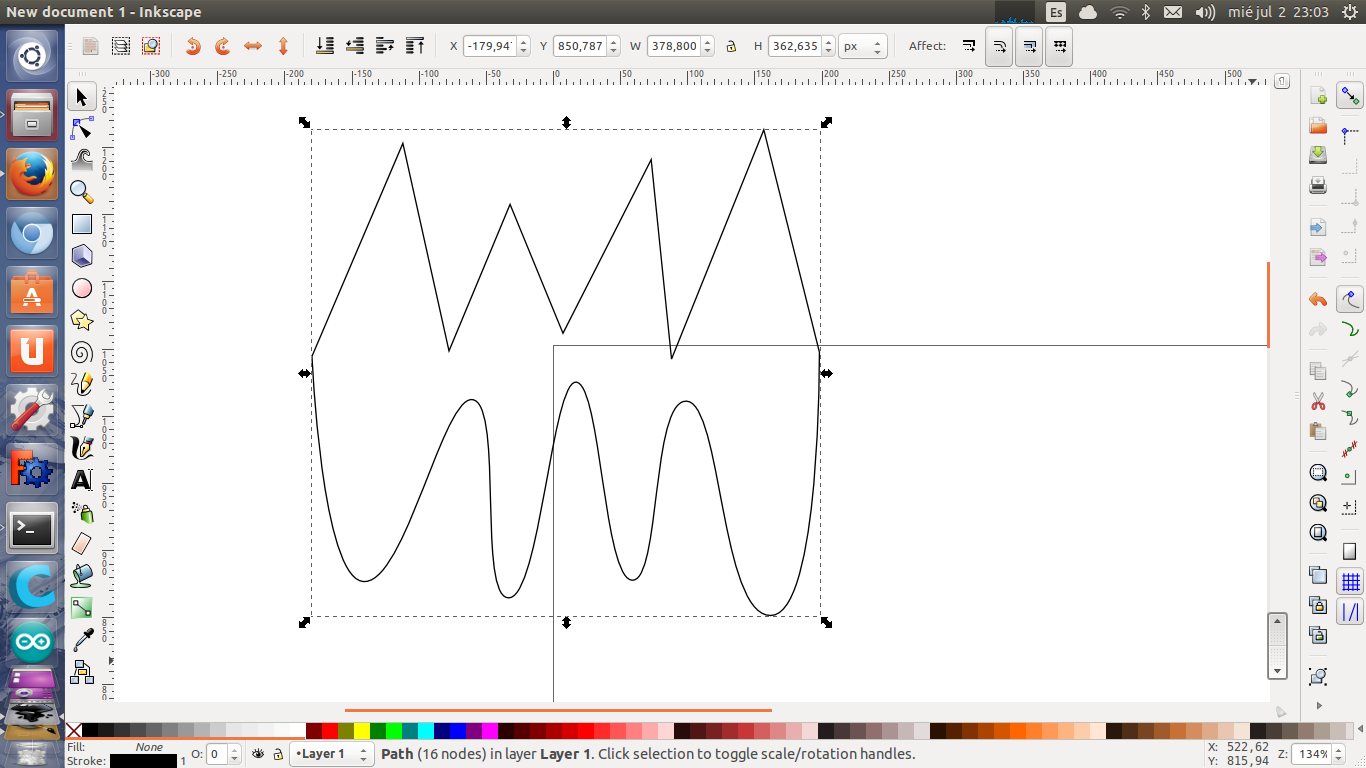Select the Rectangle tool
The image size is (1366, 768).
tap(82, 225)
